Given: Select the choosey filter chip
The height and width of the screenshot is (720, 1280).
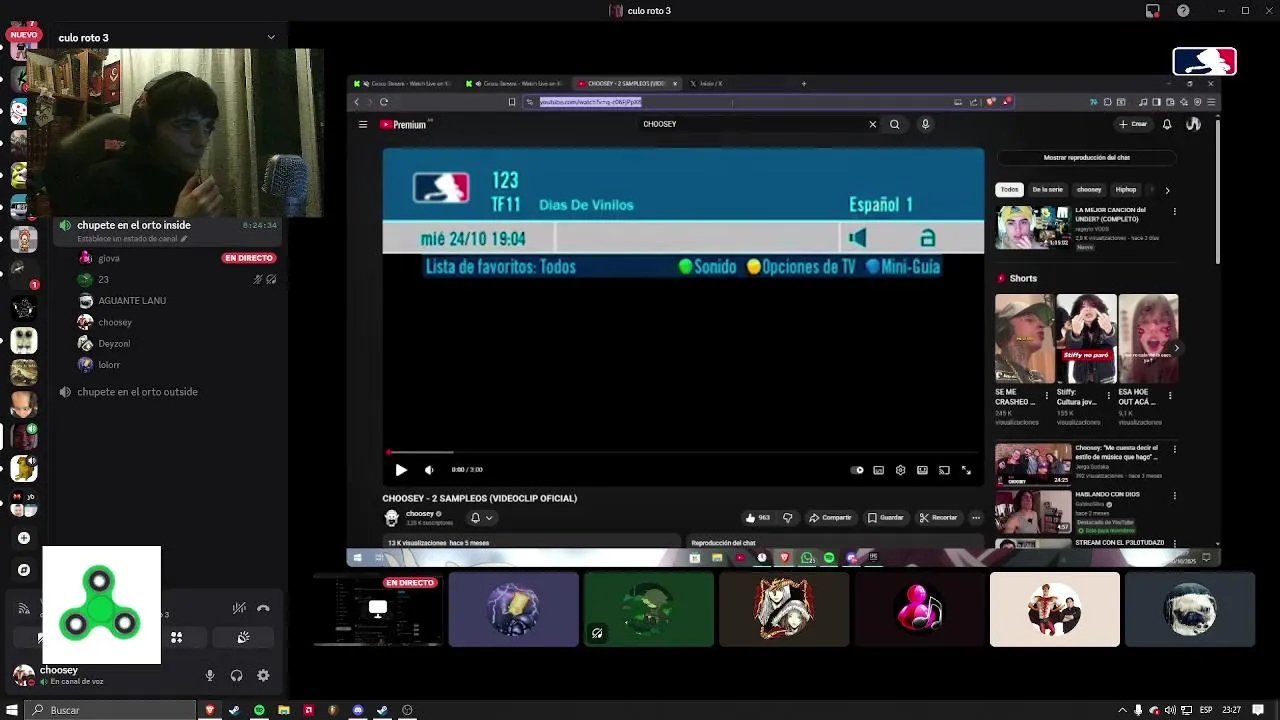Looking at the screenshot, I should (x=1089, y=190).
